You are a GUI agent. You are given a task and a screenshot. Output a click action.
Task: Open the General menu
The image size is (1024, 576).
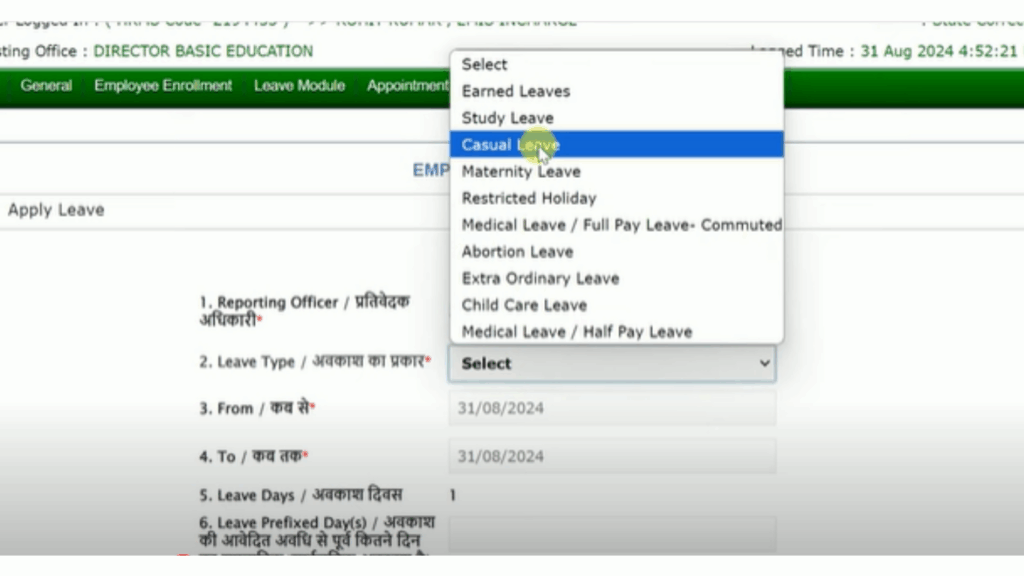coord(46,86)
